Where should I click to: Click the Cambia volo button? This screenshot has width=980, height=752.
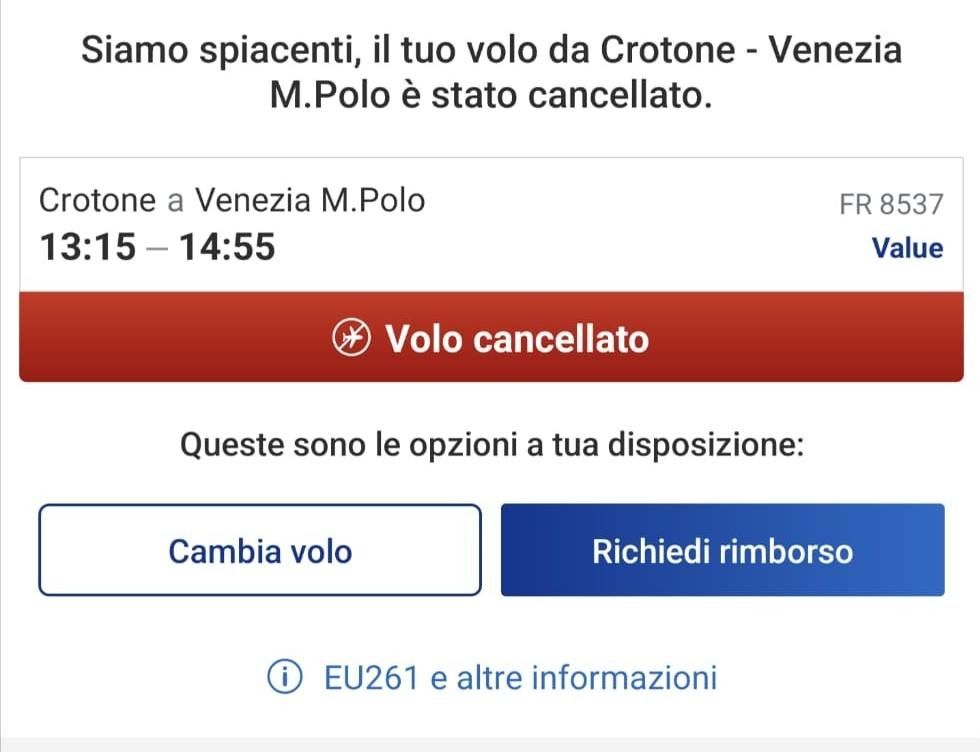260,550
